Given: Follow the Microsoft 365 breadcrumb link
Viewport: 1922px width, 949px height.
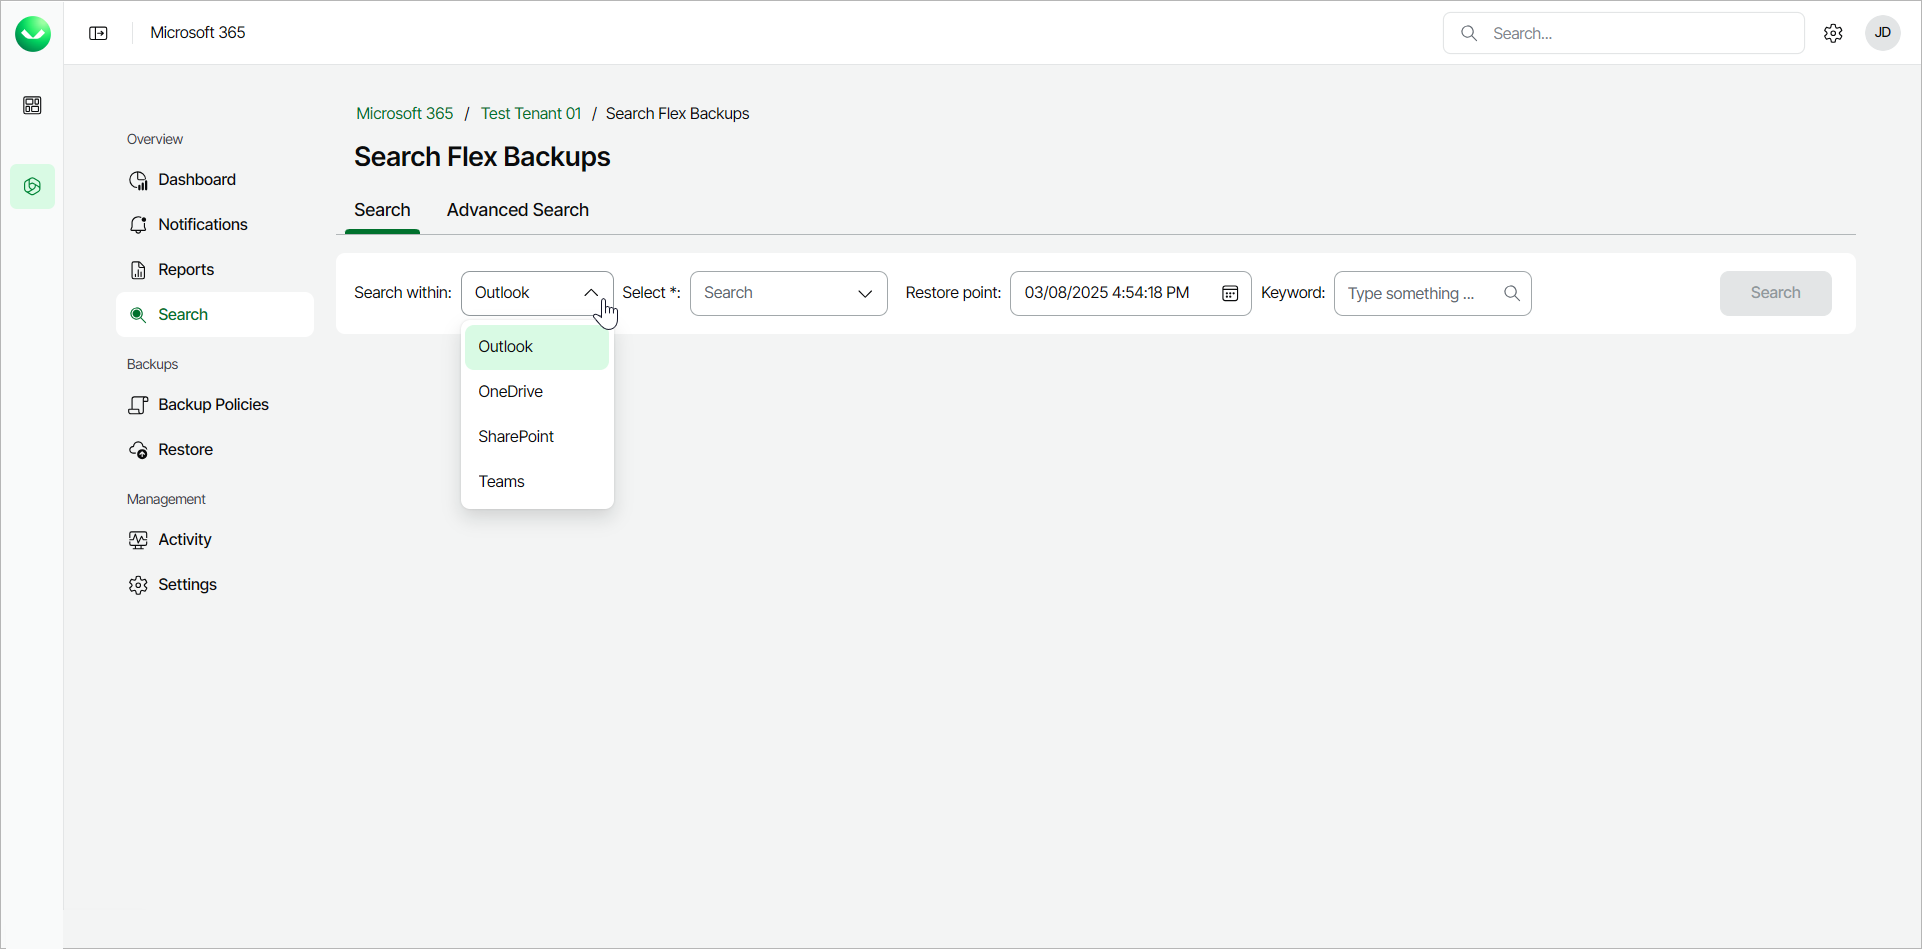Looking at the screenshot, I should point(405,114).
